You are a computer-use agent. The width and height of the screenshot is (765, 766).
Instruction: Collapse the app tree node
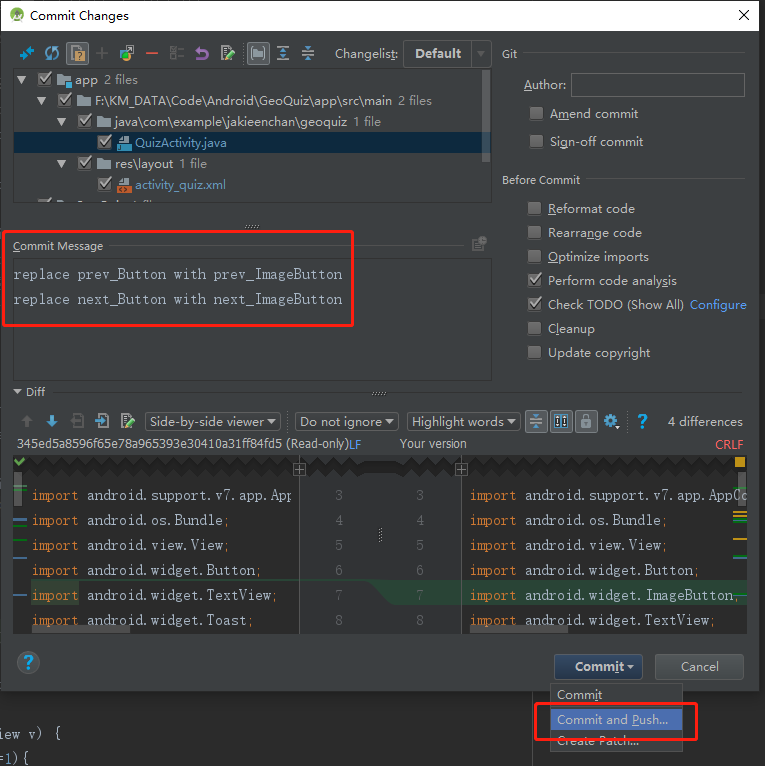(x=21, y=79)
